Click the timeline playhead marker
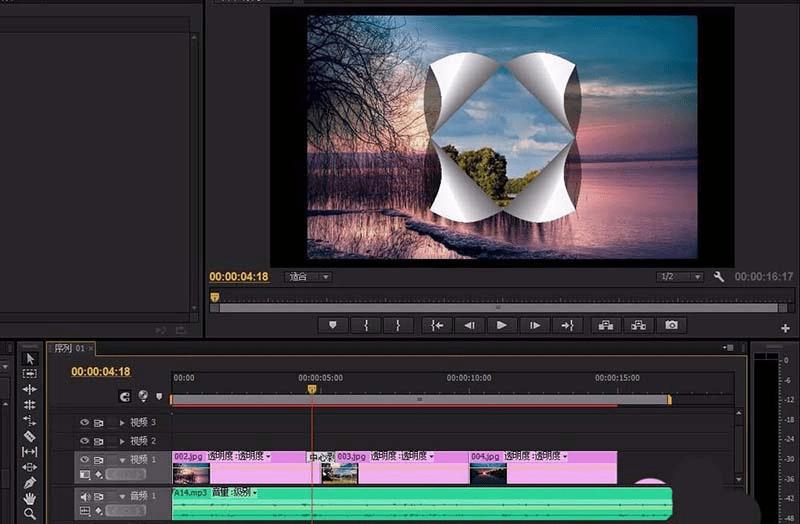Screen dimensions: 800x524 pos(312,389)
